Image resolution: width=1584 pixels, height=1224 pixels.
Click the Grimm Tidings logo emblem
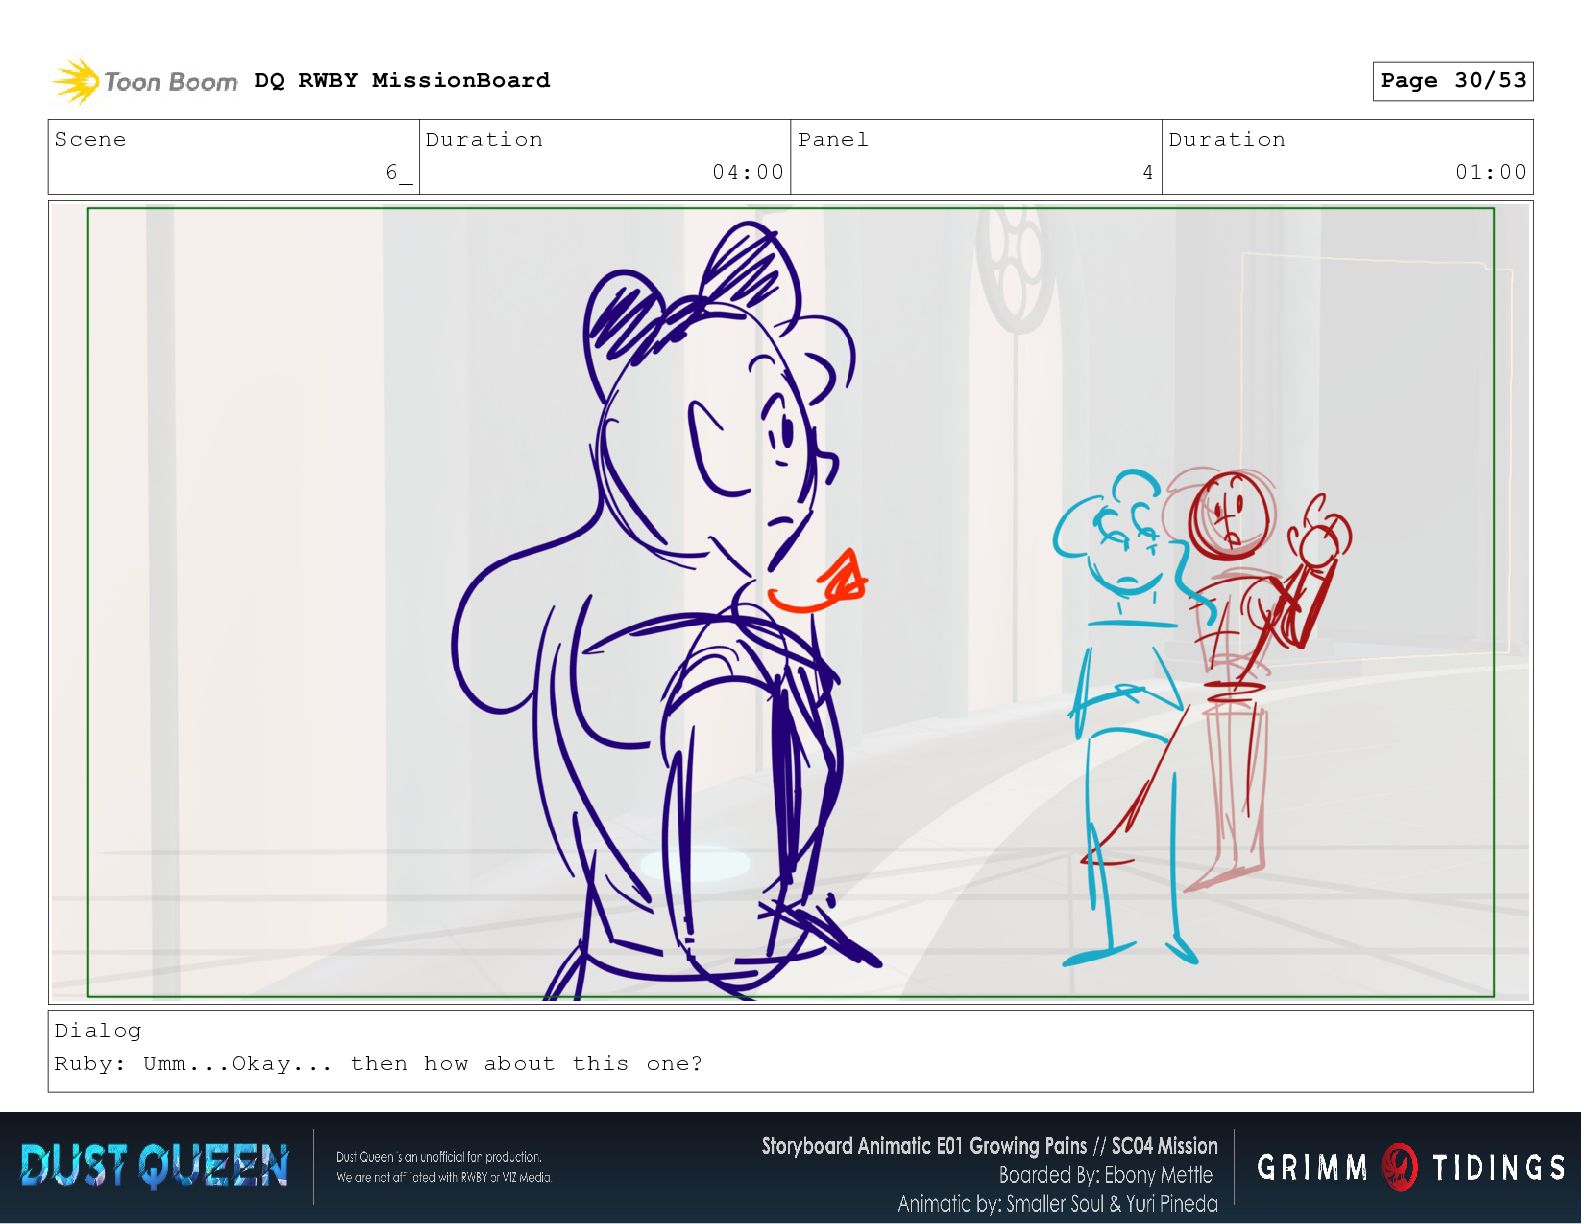click(1400, 1167)
